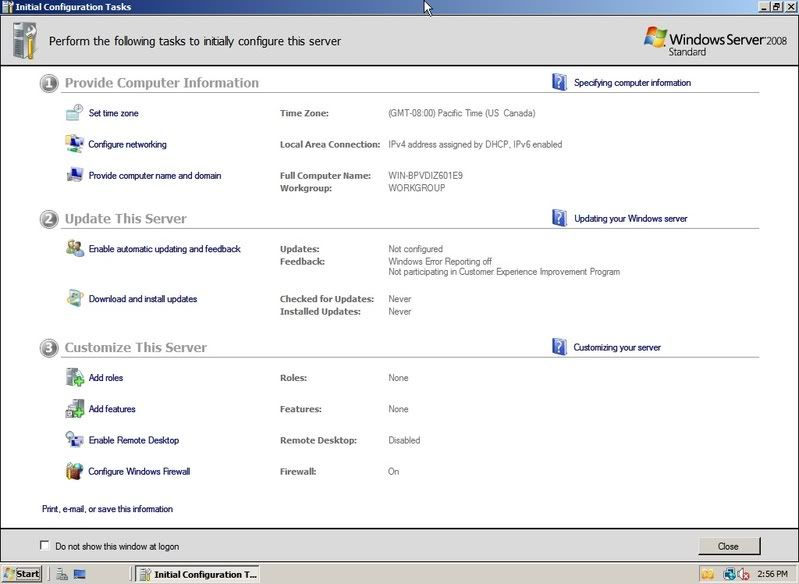The image size is (799, 584).
Task: Click the Initial Configuration Tasks taskbar button
Action: click(198, 574)
